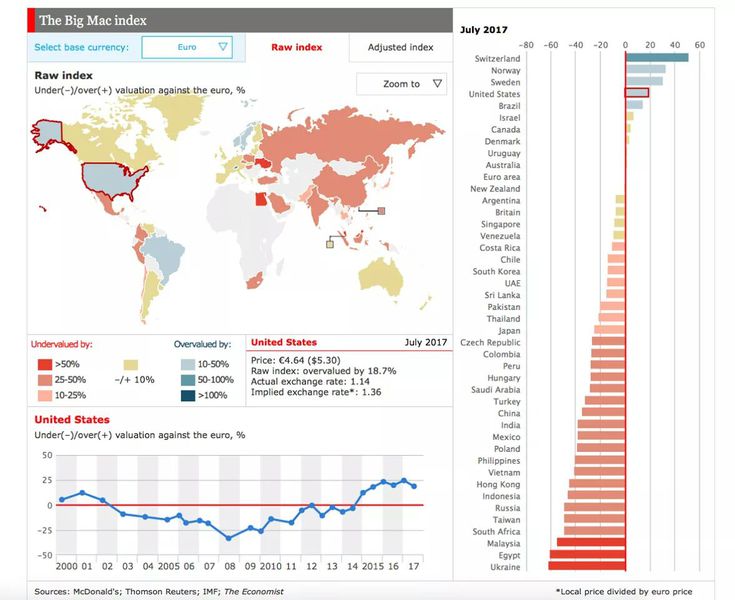Click the Hong Kong square marker on map
735x600 pixels.
point(381,210)
